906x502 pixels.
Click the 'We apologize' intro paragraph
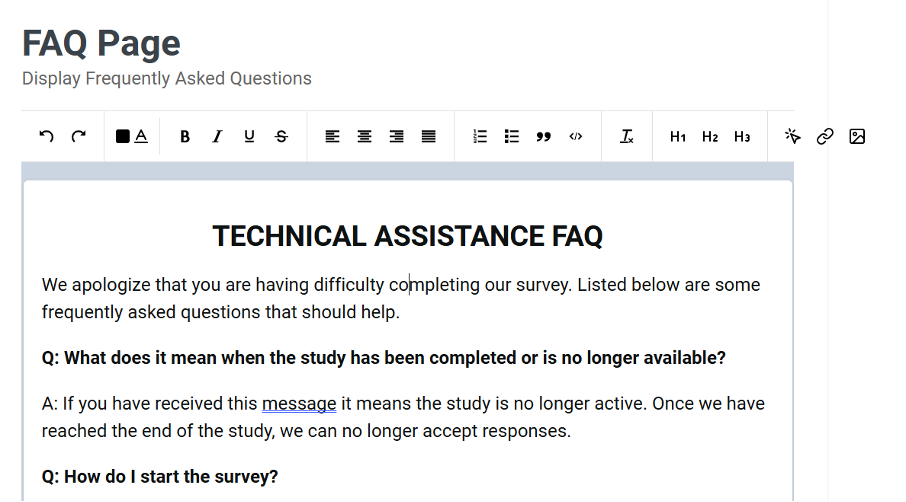(x=401, y=298)
